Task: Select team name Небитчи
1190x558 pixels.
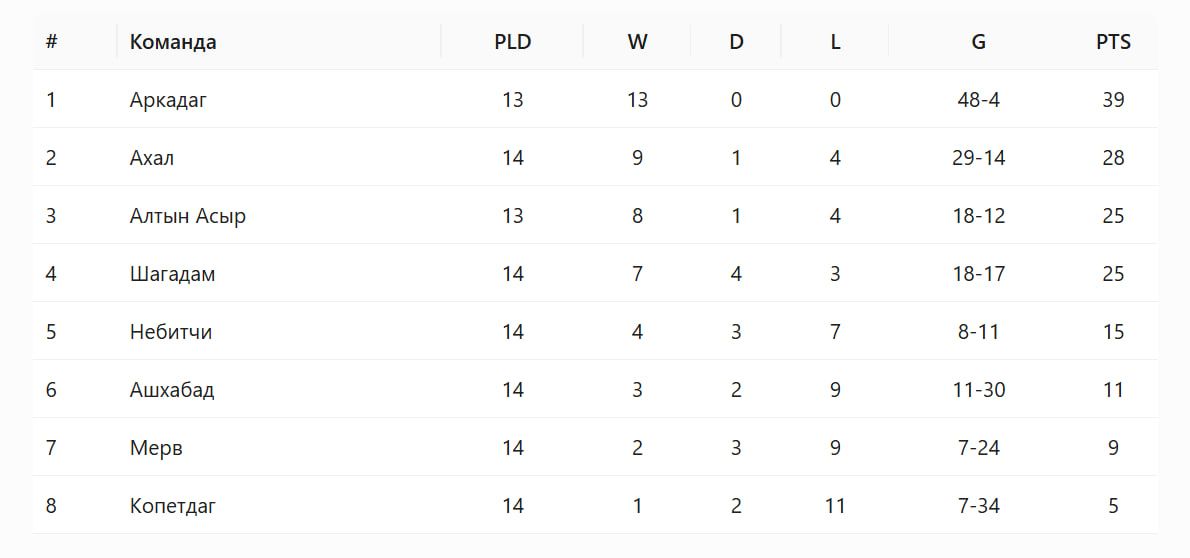Action: click(171, 332)
